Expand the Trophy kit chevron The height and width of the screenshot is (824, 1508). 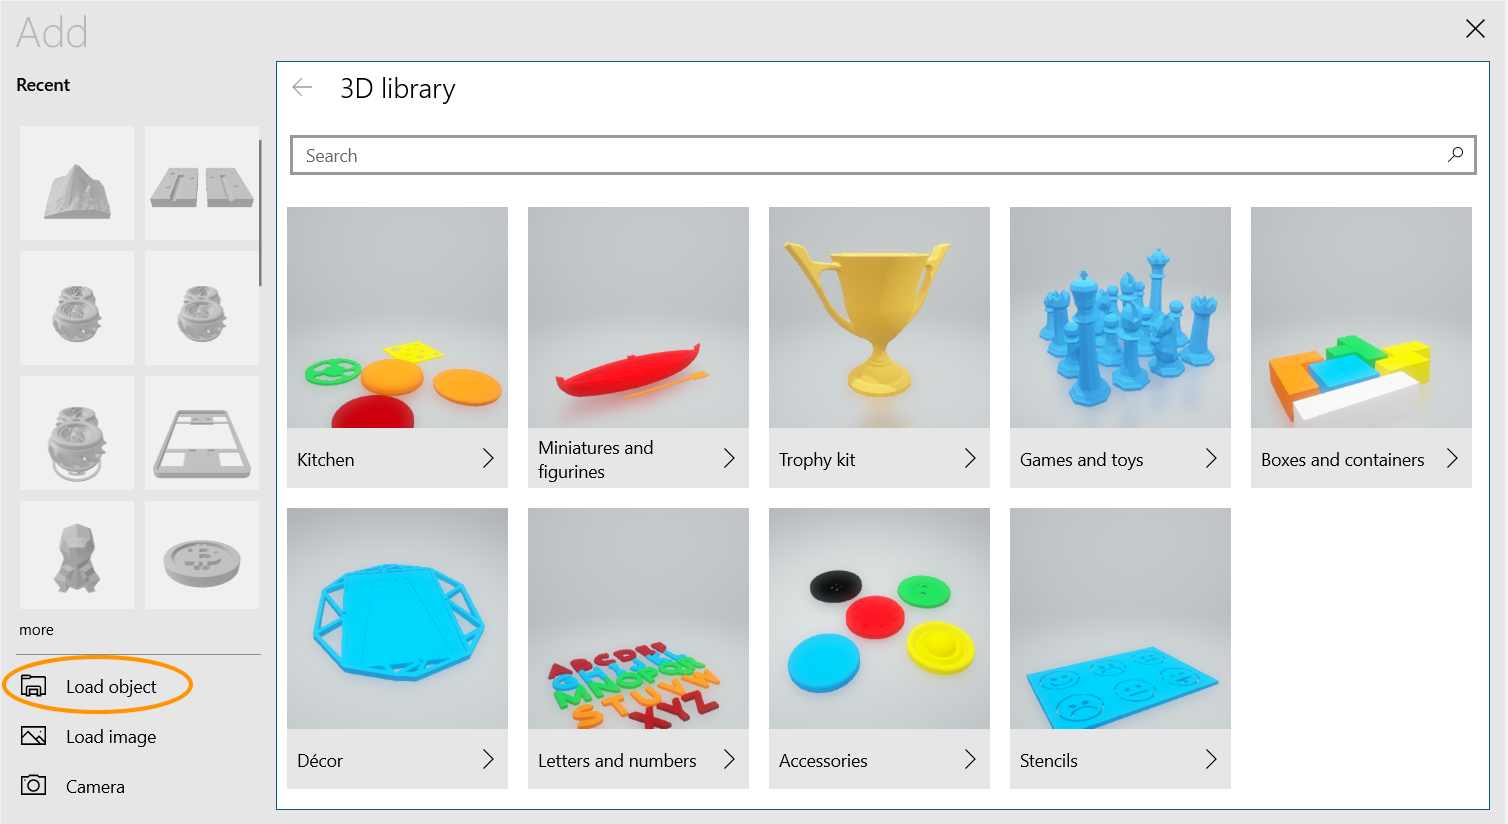[x=970, y=459]
